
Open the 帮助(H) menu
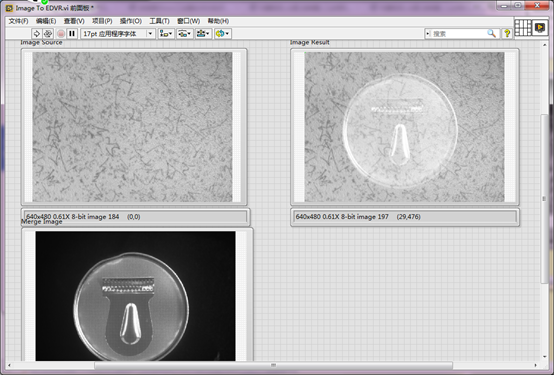[218, 21]
